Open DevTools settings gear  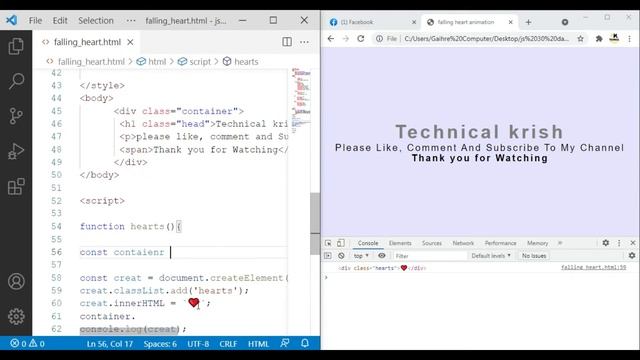pyautogui.click(x=606, y=243)
